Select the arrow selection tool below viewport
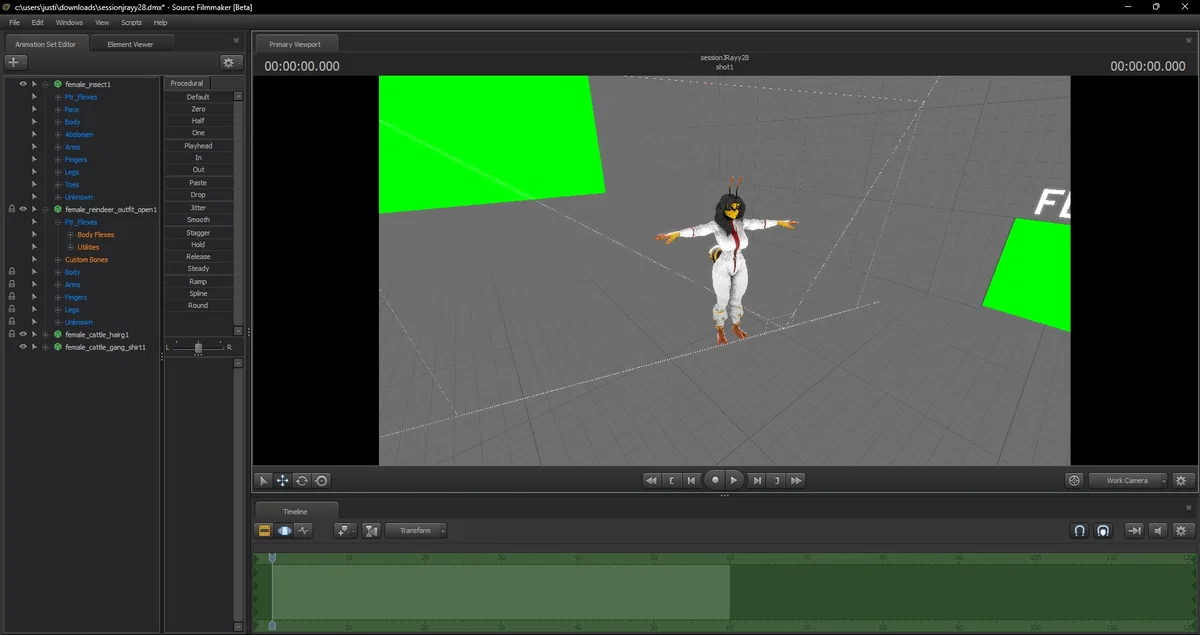This screenshot has width=1200, height=635. 264,481
